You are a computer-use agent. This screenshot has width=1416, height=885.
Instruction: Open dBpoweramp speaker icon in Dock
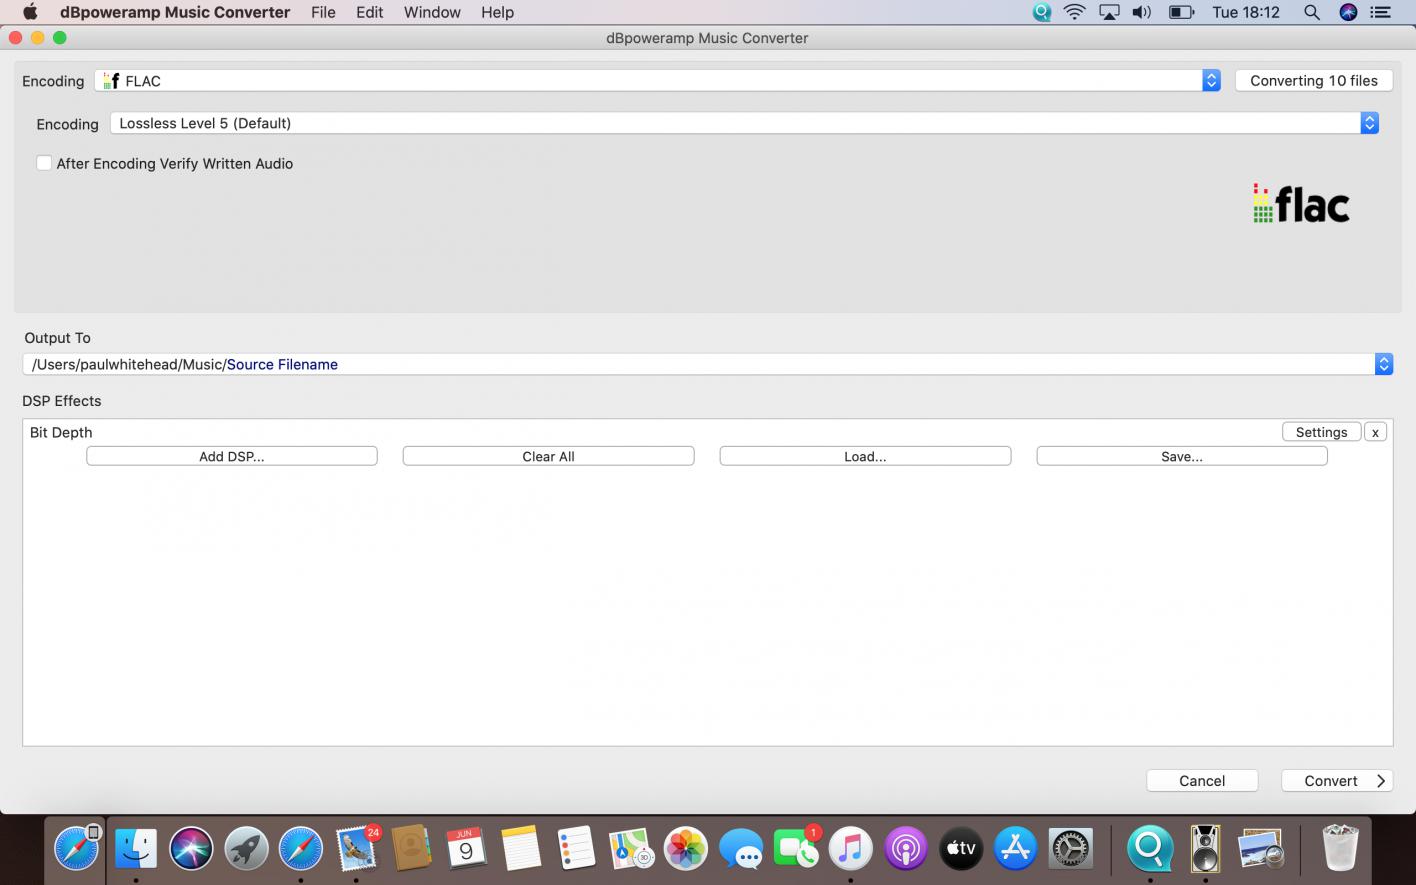coord(1205,849)
